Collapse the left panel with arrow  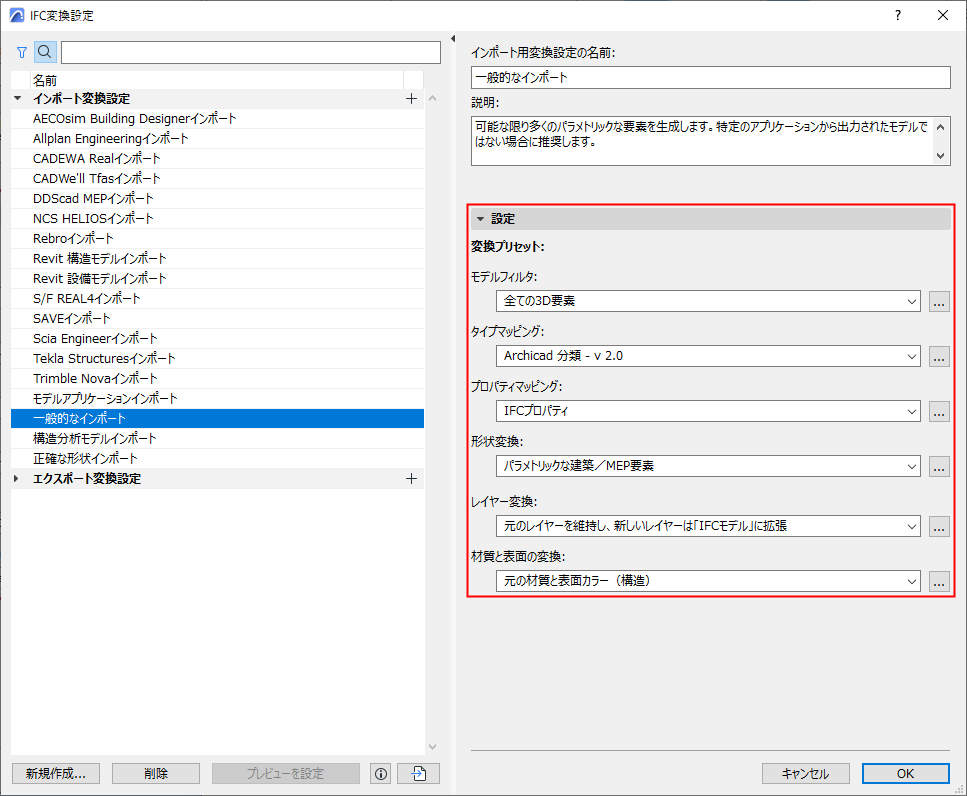tap(453, 39)
